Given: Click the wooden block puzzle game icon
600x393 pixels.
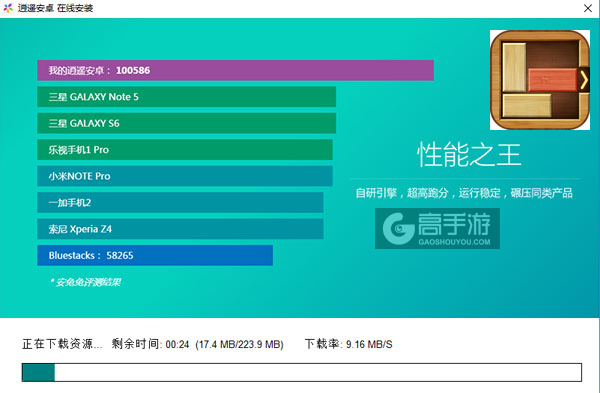Looking at the screenshot, I should tap(540, 80).
